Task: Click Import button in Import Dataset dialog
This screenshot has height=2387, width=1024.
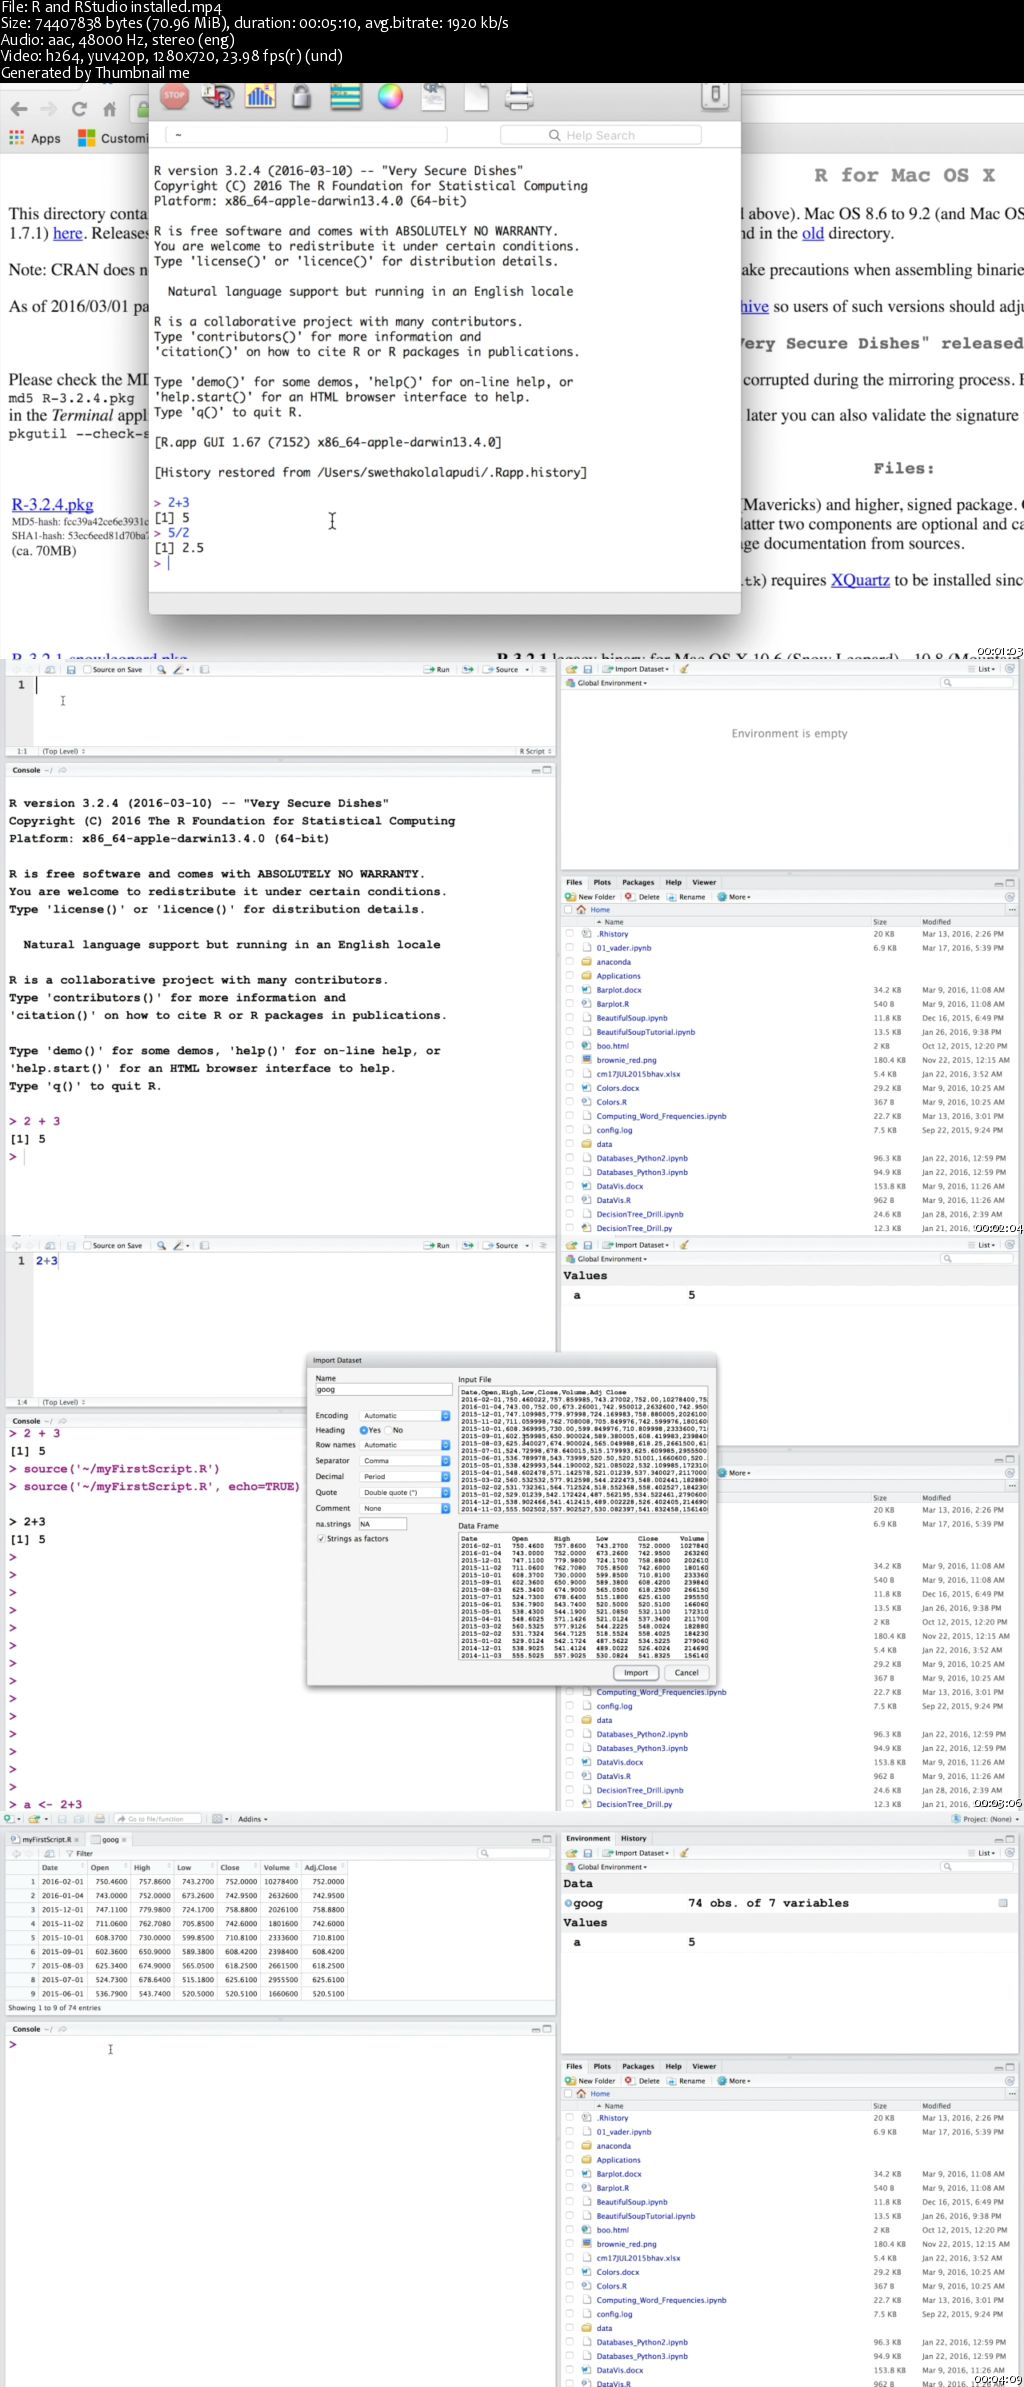Action: tap(636, 1672)
